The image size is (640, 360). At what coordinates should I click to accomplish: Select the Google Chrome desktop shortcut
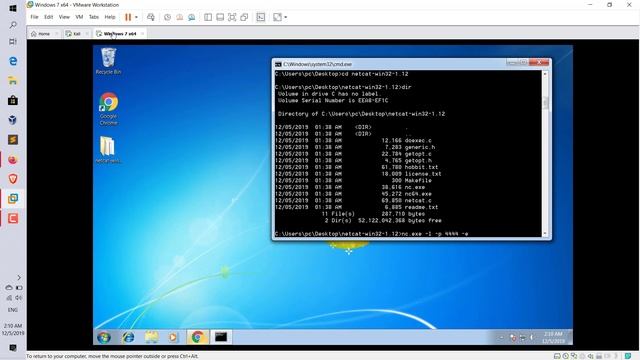[x=108, y=109]
